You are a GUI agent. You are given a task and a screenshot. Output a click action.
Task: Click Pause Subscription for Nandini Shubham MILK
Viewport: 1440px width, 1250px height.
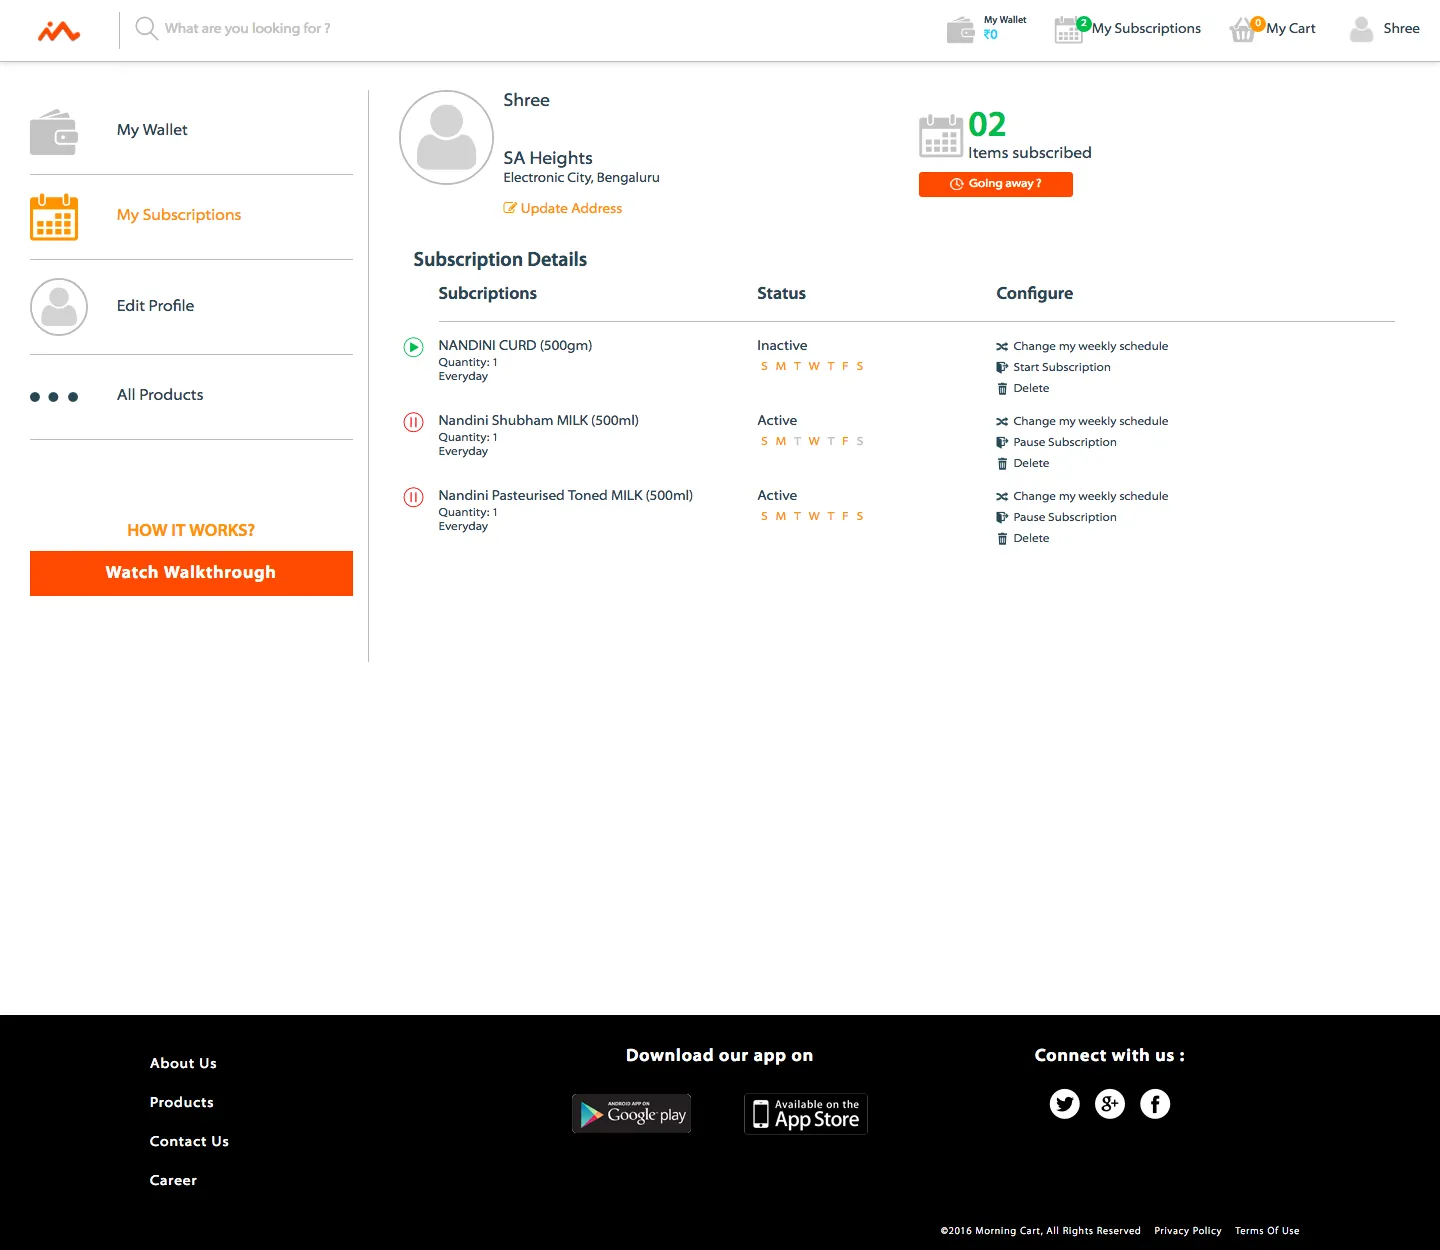click(1056, 442)
